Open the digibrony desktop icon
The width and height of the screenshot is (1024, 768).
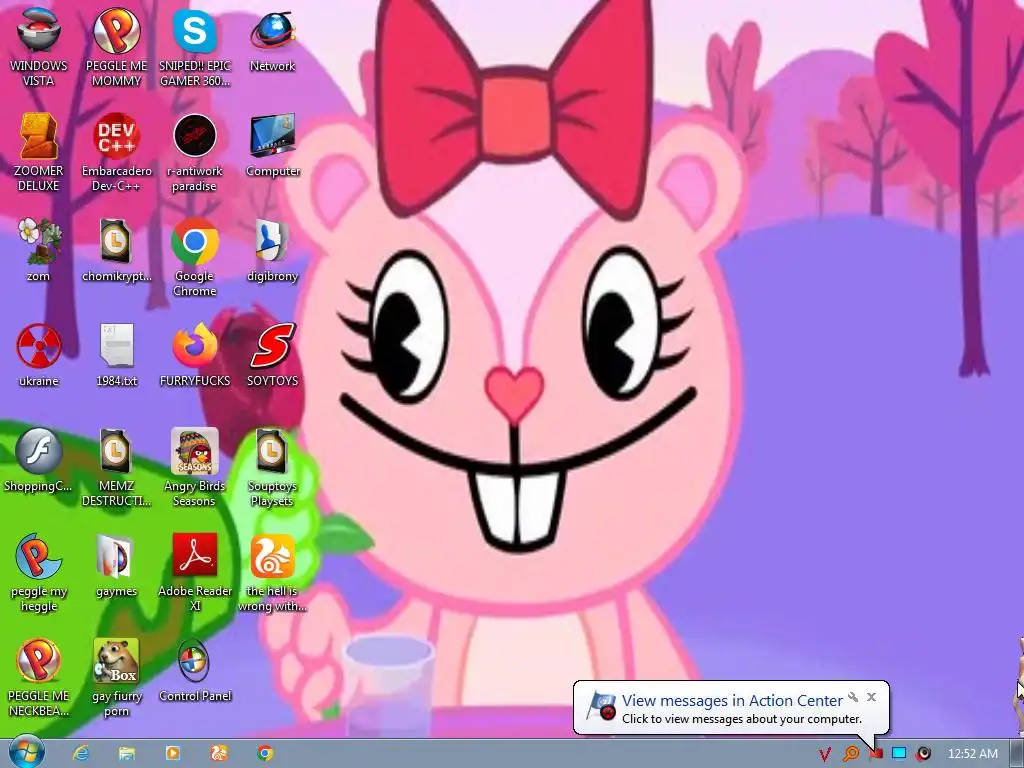[272, 250]
